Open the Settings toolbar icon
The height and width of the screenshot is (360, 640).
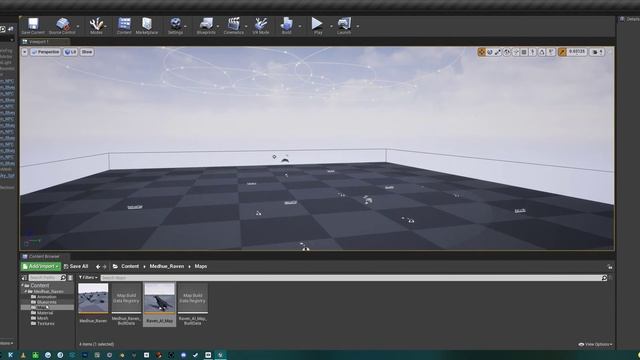(176, 26)
